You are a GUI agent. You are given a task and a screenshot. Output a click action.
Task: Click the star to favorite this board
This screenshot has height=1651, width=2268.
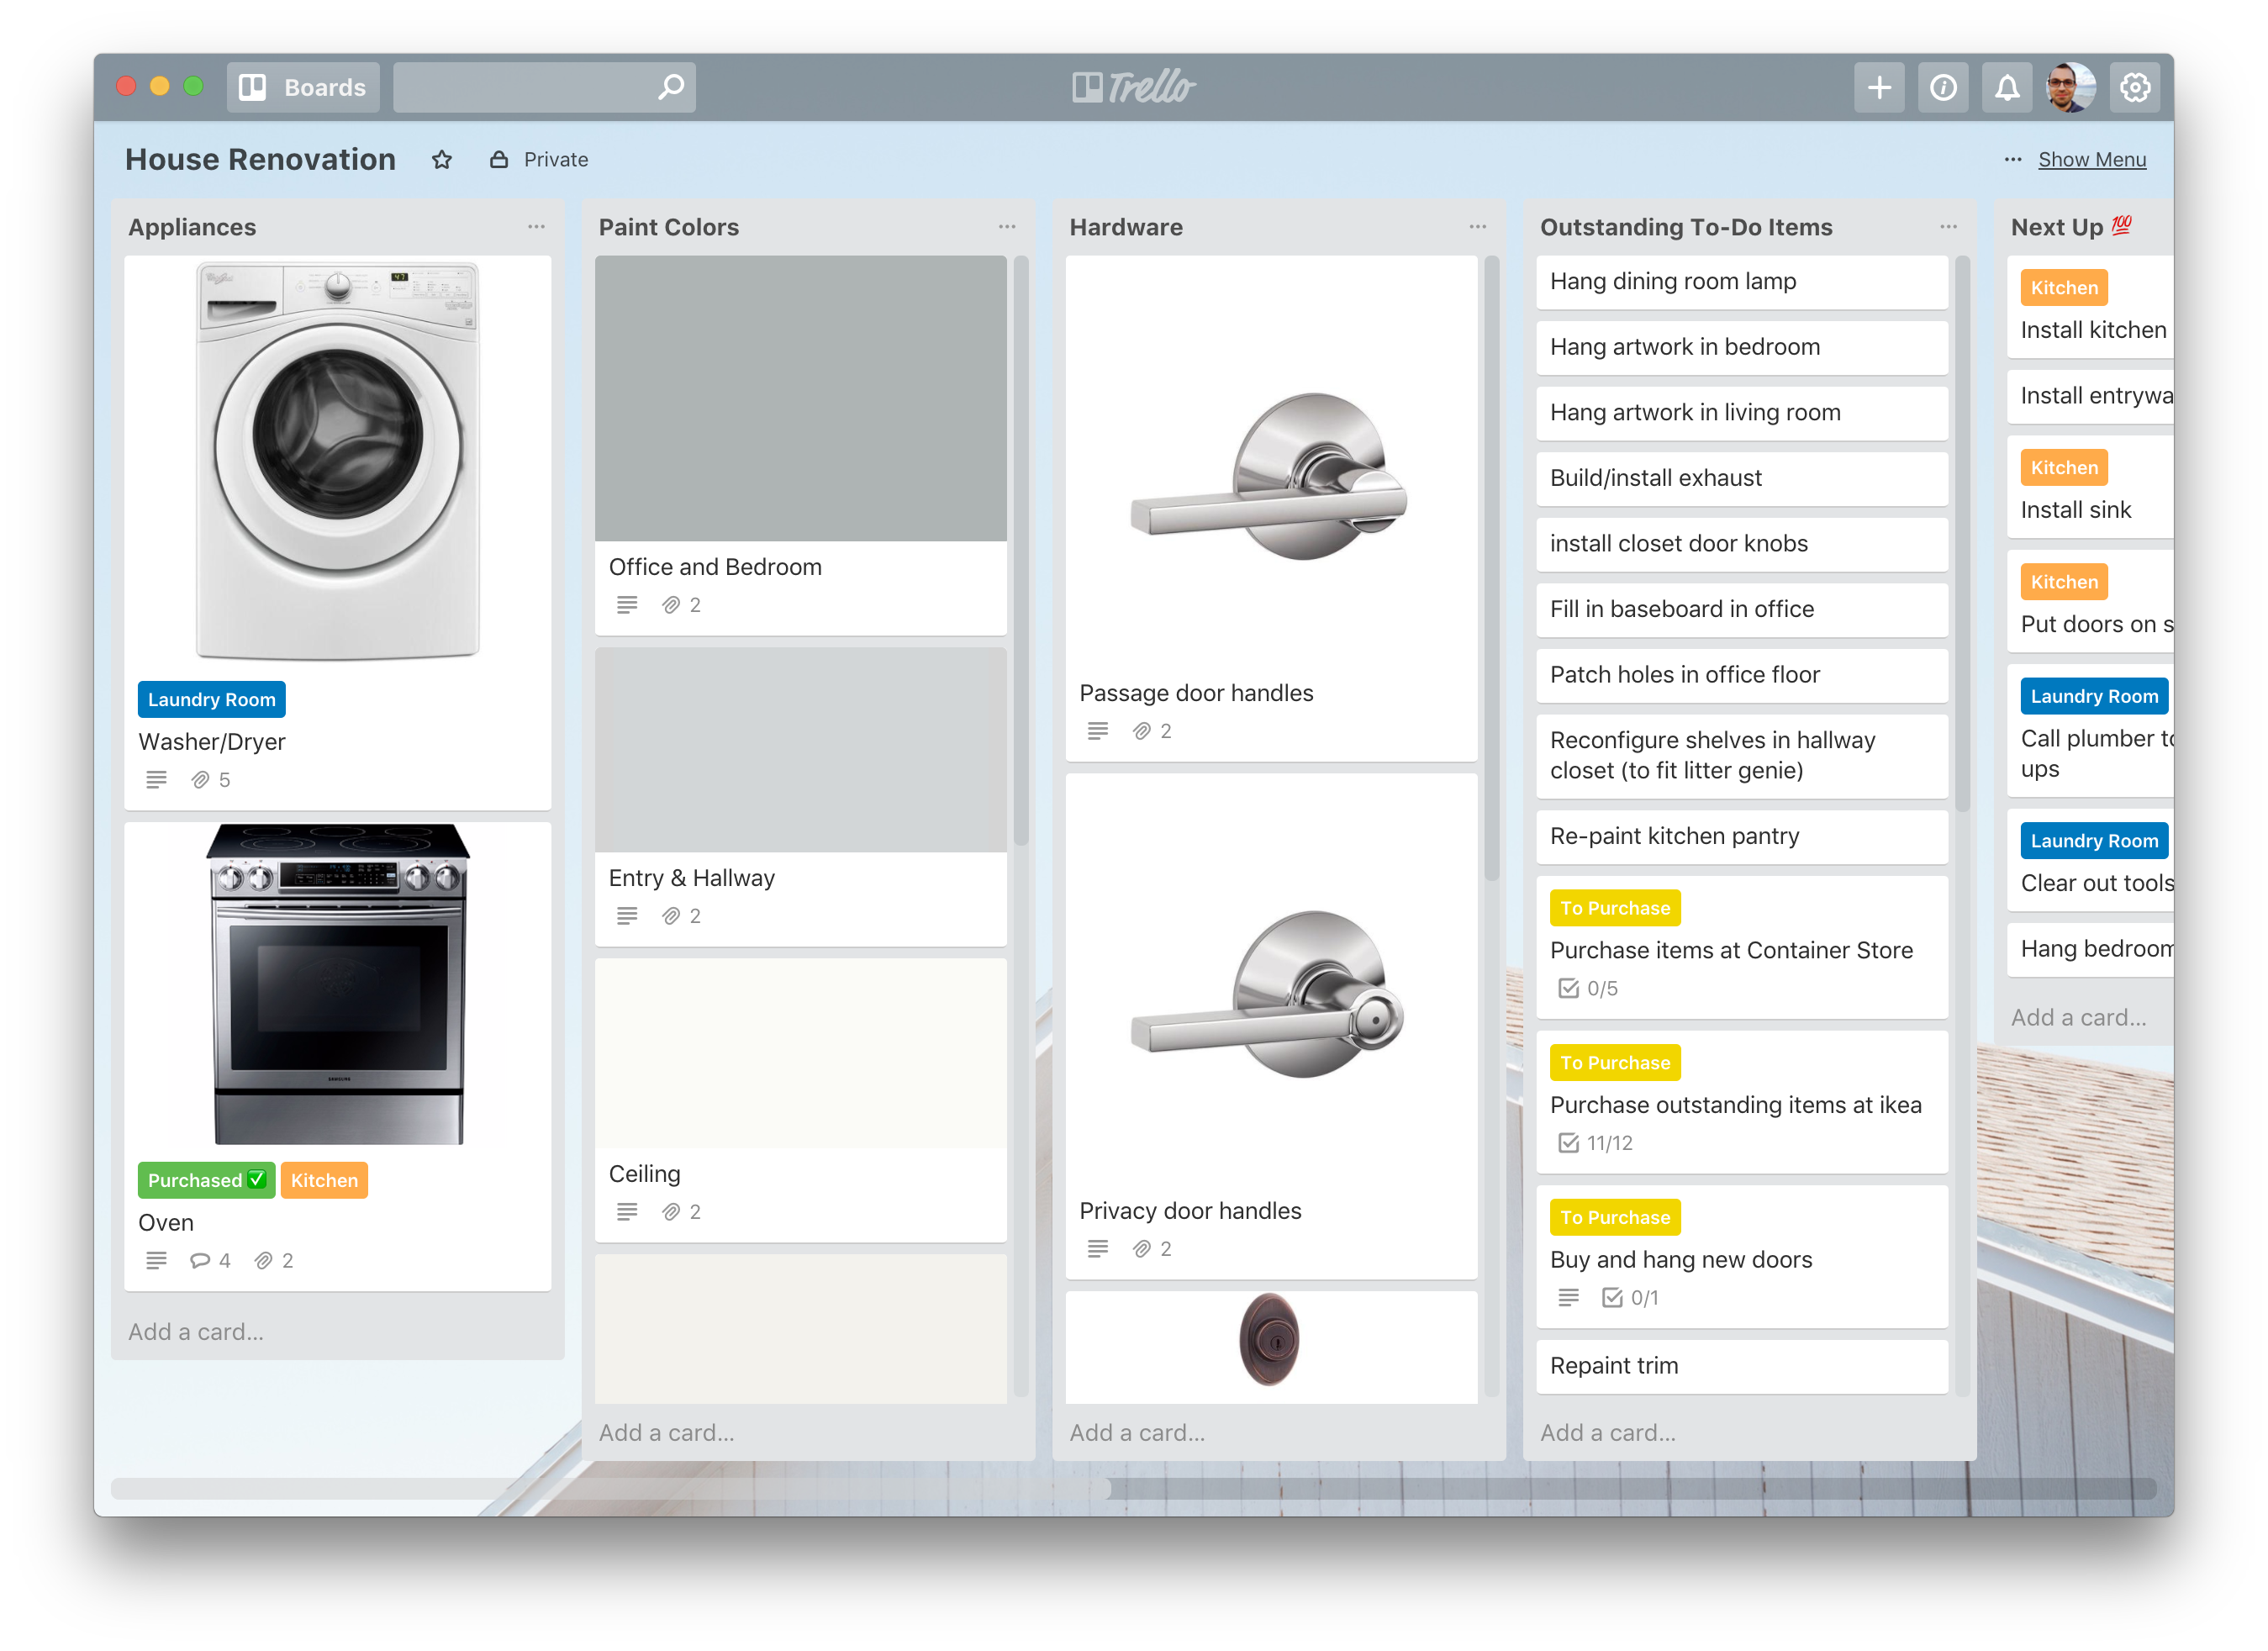[446, 161]
